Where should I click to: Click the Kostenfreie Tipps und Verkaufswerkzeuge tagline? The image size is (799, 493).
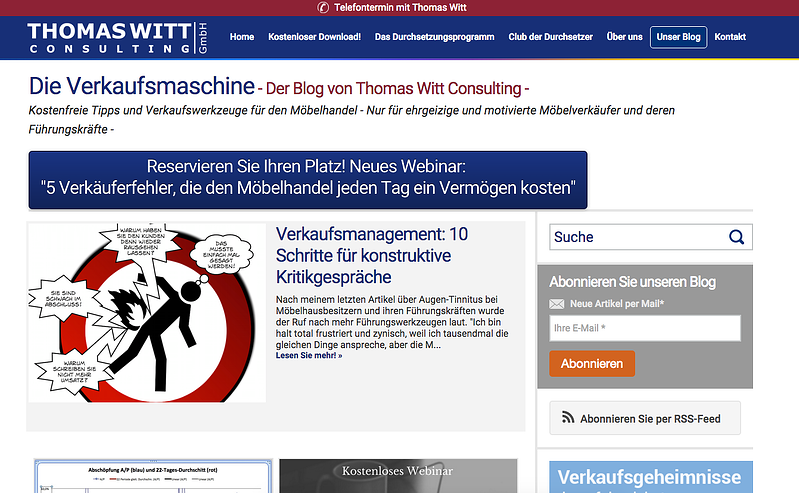[x=352, y=120]
